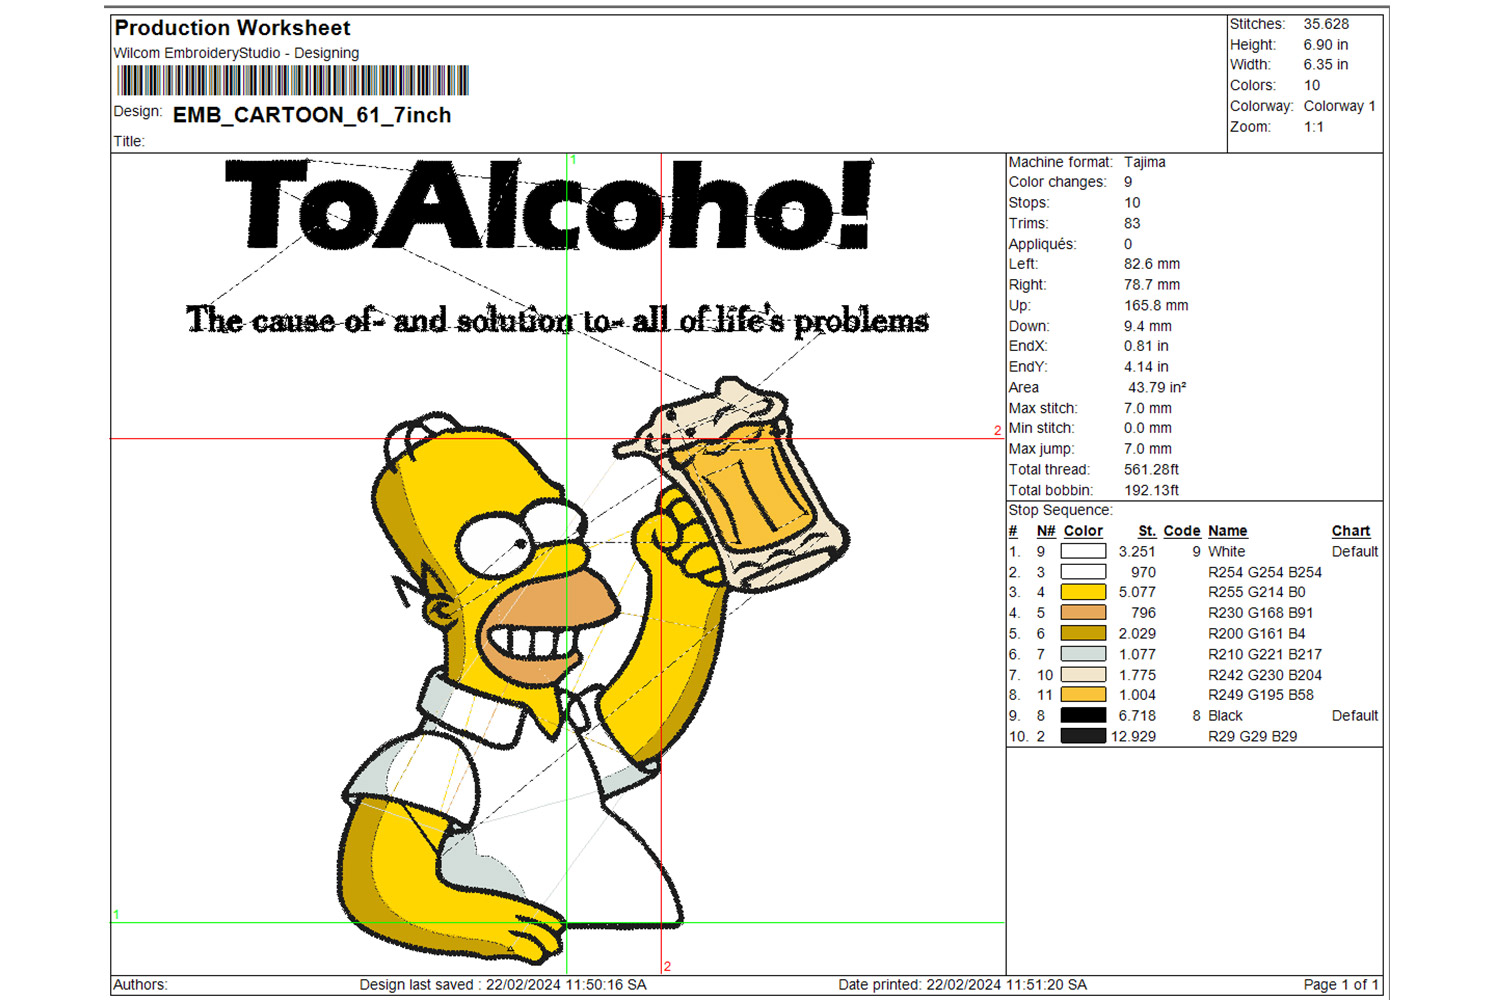The height and width of the screenshot is (1000, 1502).
Task: Click the R254 G254 B254 color swatch
Action: coord(1083,572)
